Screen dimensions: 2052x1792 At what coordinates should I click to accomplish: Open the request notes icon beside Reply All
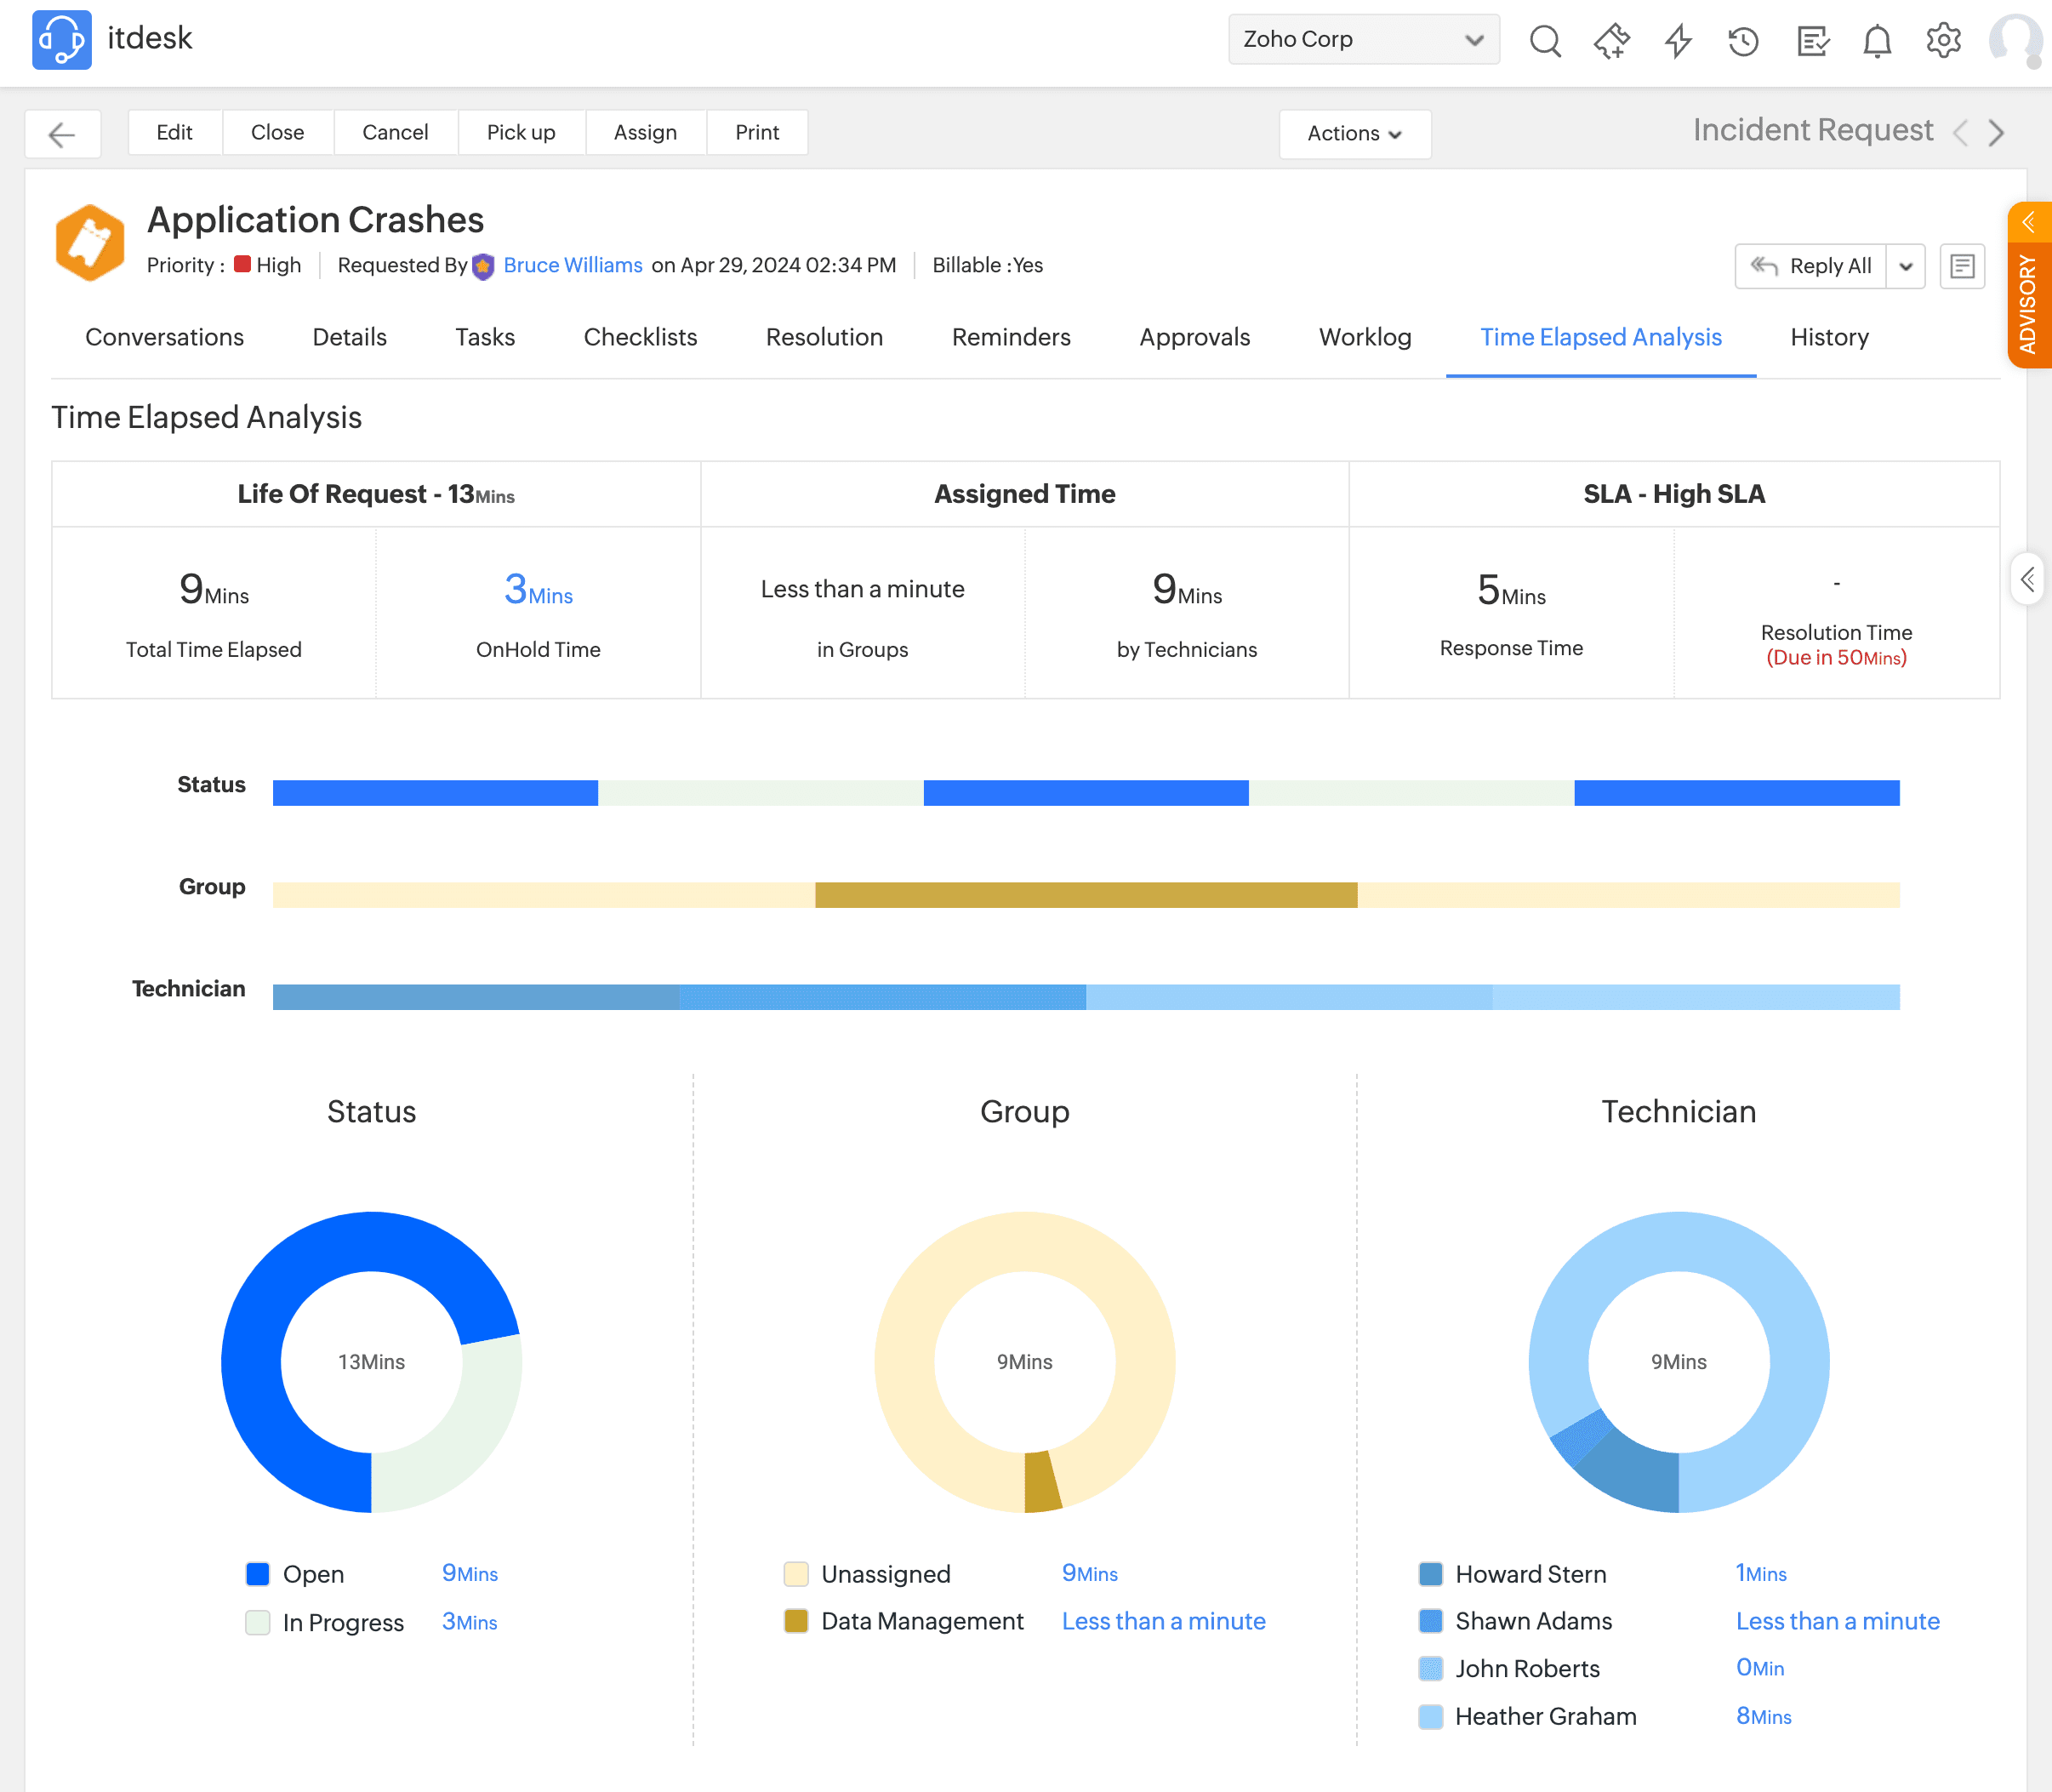tap(1962, 266)
